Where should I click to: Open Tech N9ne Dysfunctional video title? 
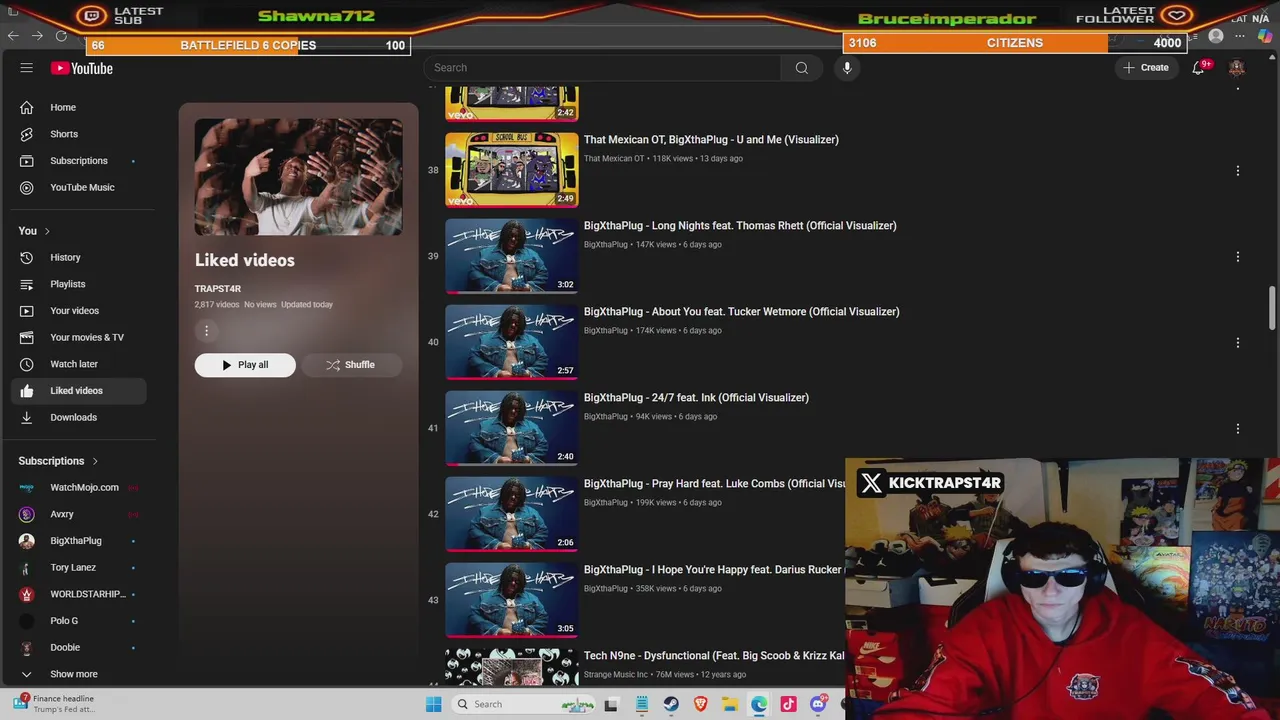click(714, 656)
